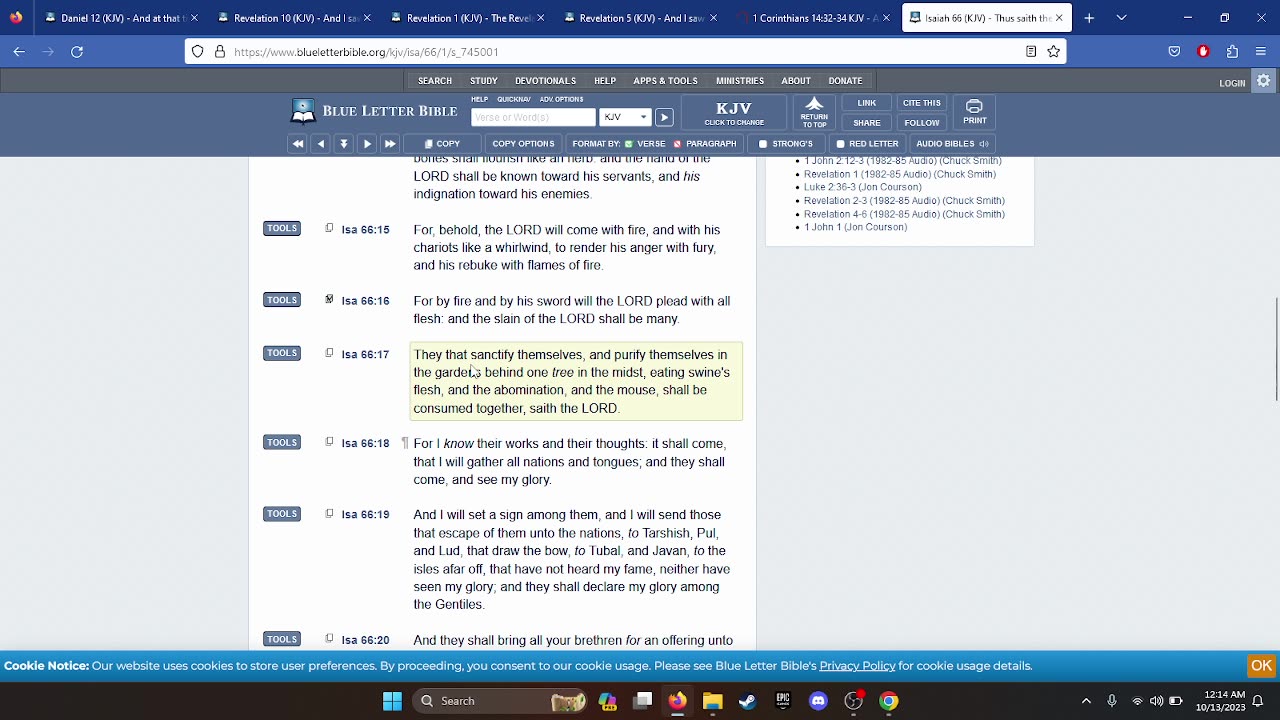This screenshot has width=1280, height=720.
Task: Toggle the checkbox for Isa 66:16
Action: 329,299
